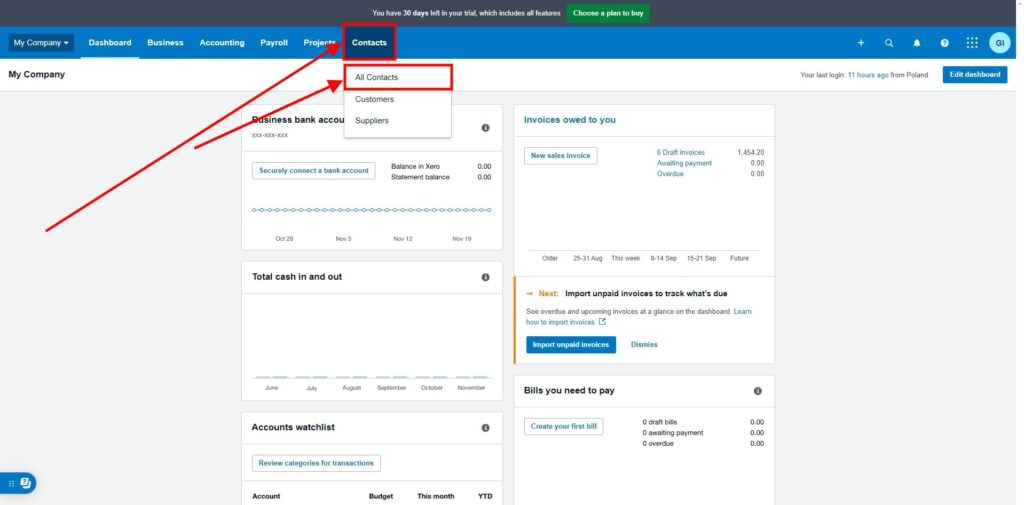The height and width of the screenshot is (505, 1024).
Task: Click Securely connect a bank account
Action: click(x=313, y=171)
